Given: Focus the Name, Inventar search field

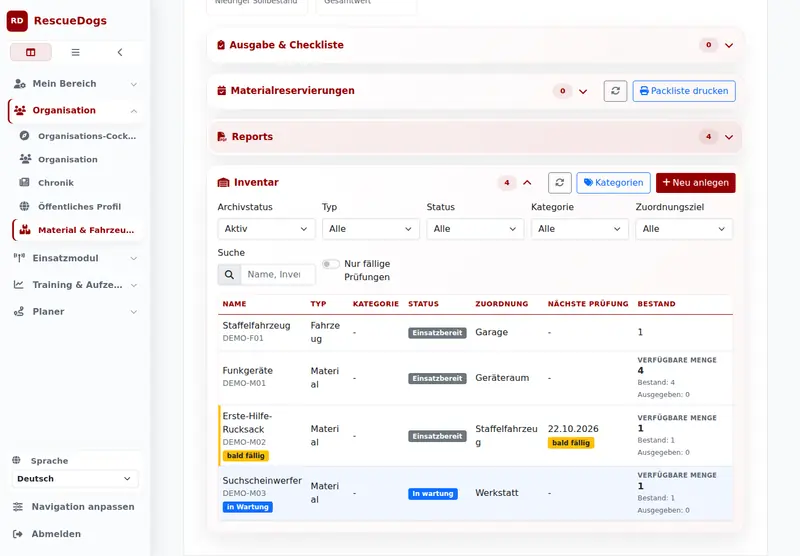Looking at the screenshot, I should pos(278,274).
